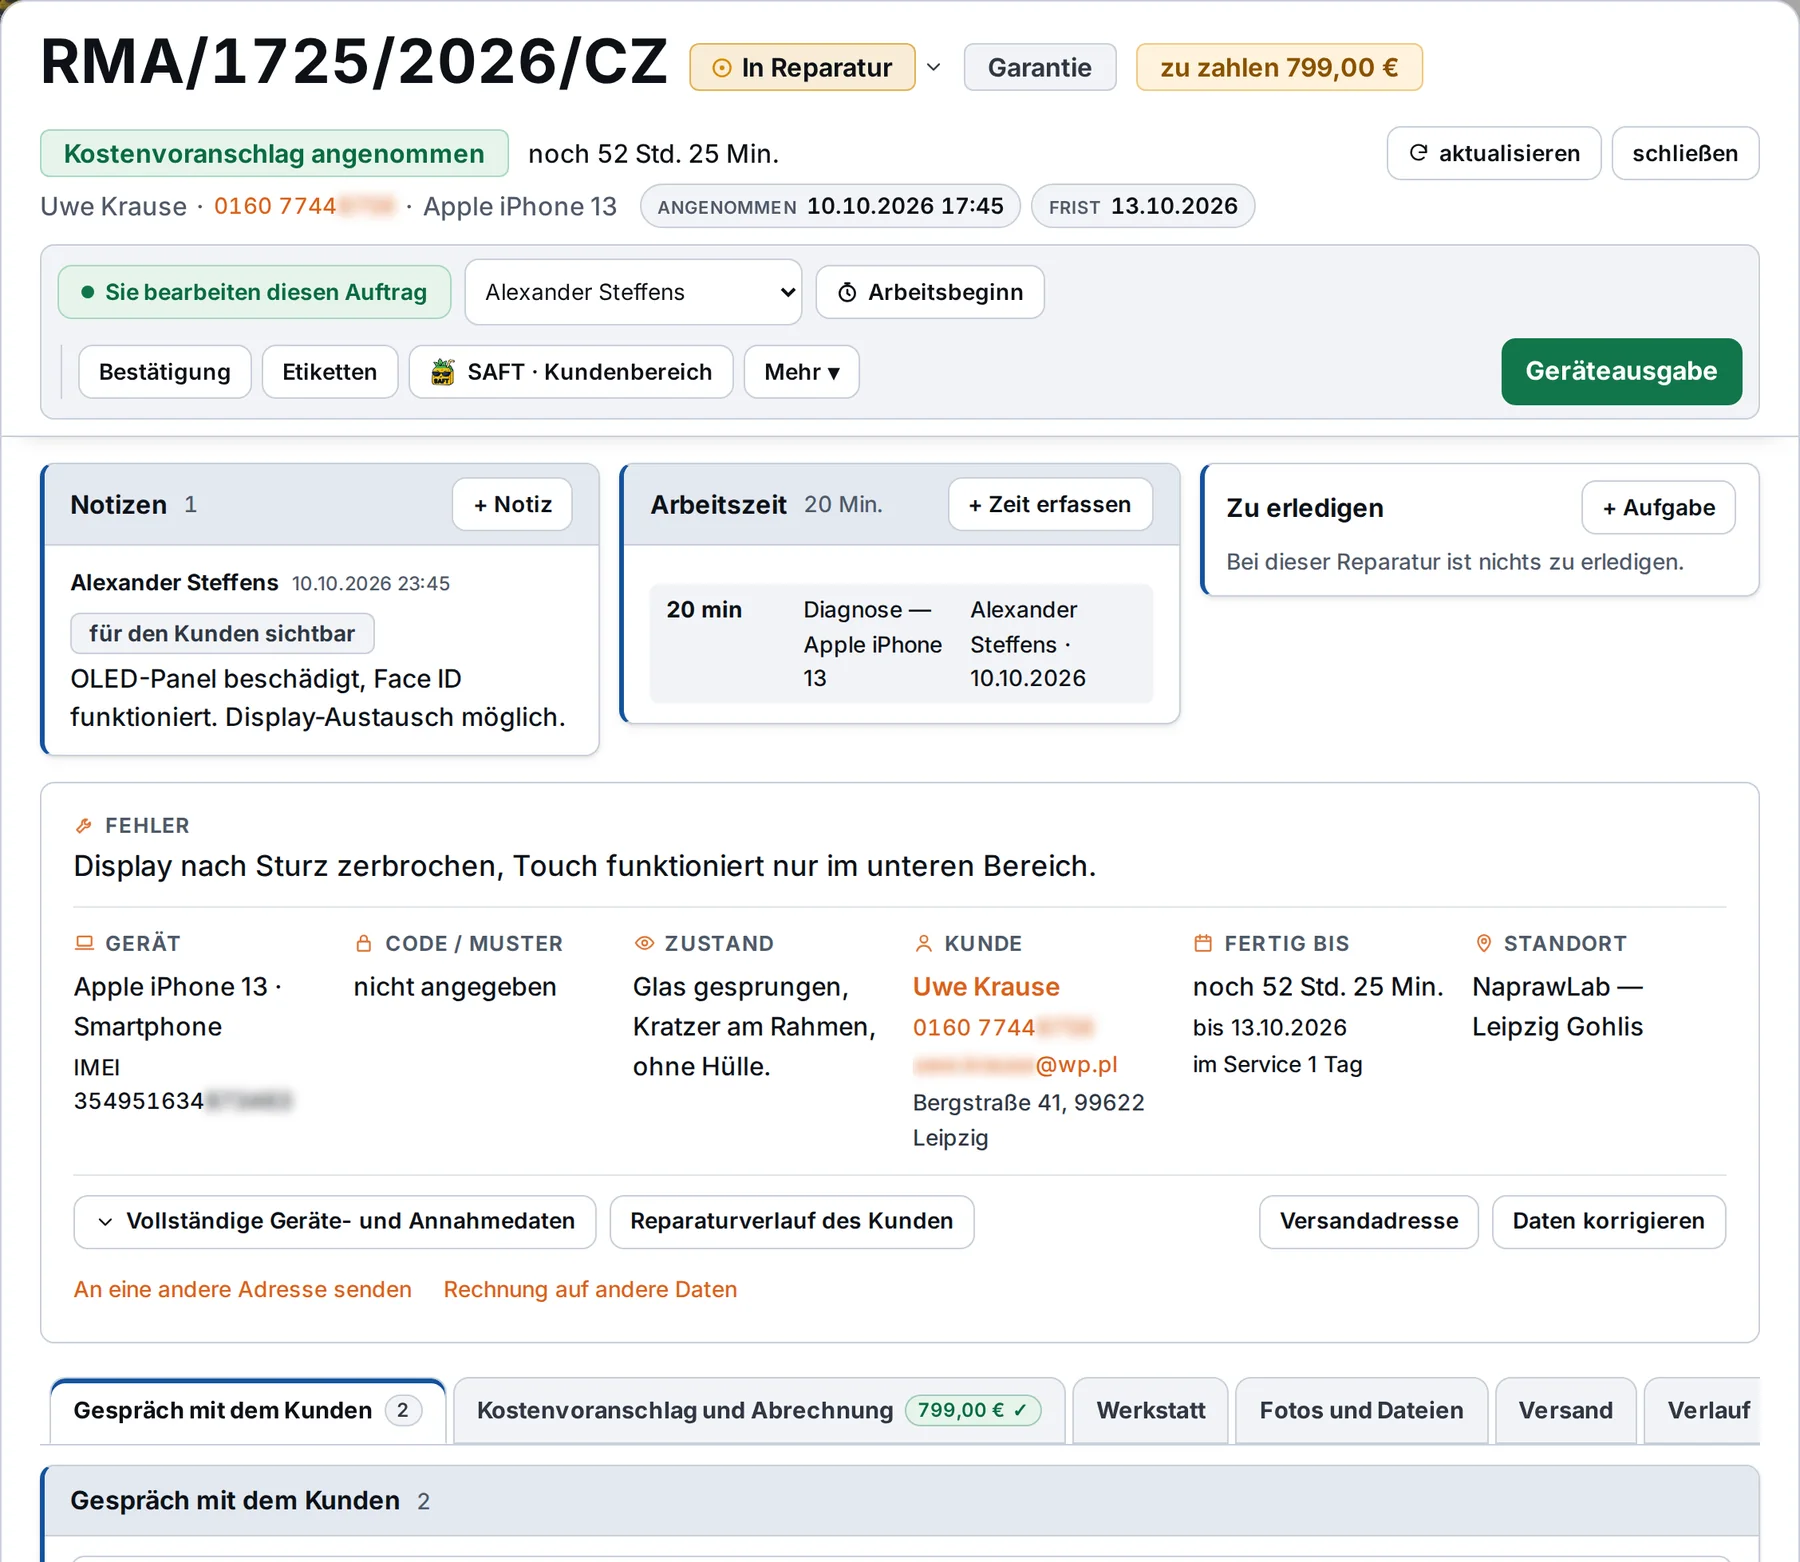Click the Etiketten button
This screenshot has width=1800, height=1562.
[330, 372]
